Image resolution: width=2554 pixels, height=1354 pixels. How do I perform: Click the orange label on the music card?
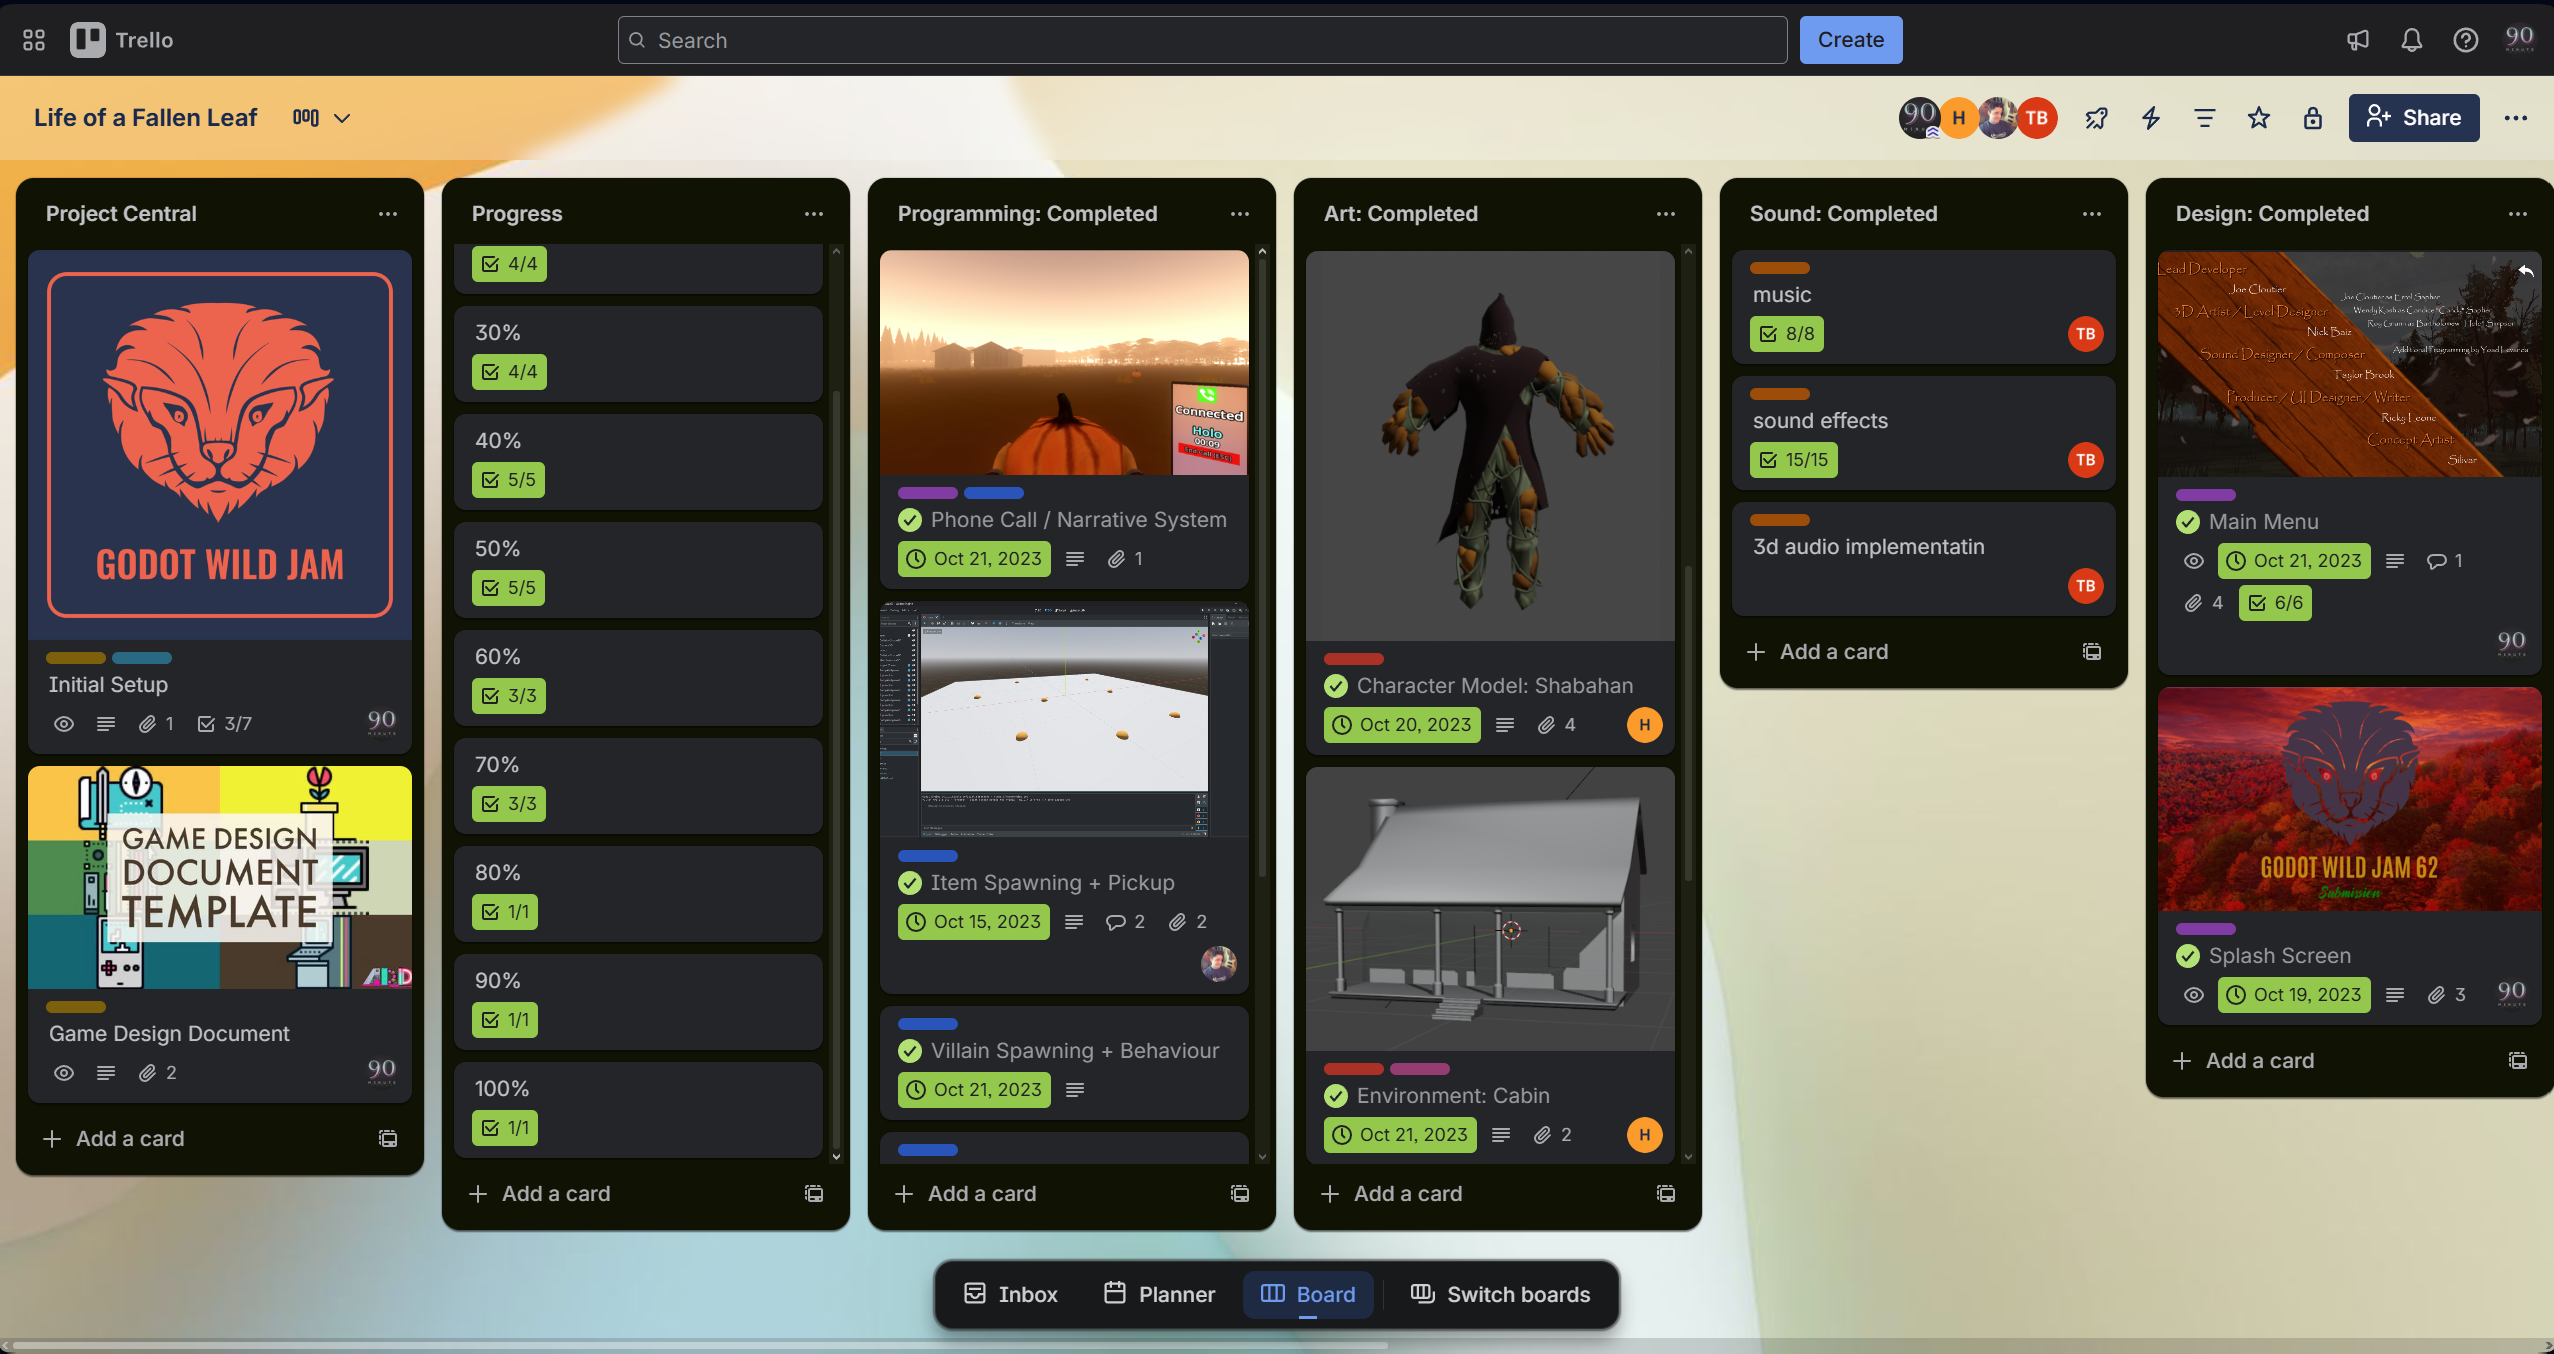click(1779, 268)
